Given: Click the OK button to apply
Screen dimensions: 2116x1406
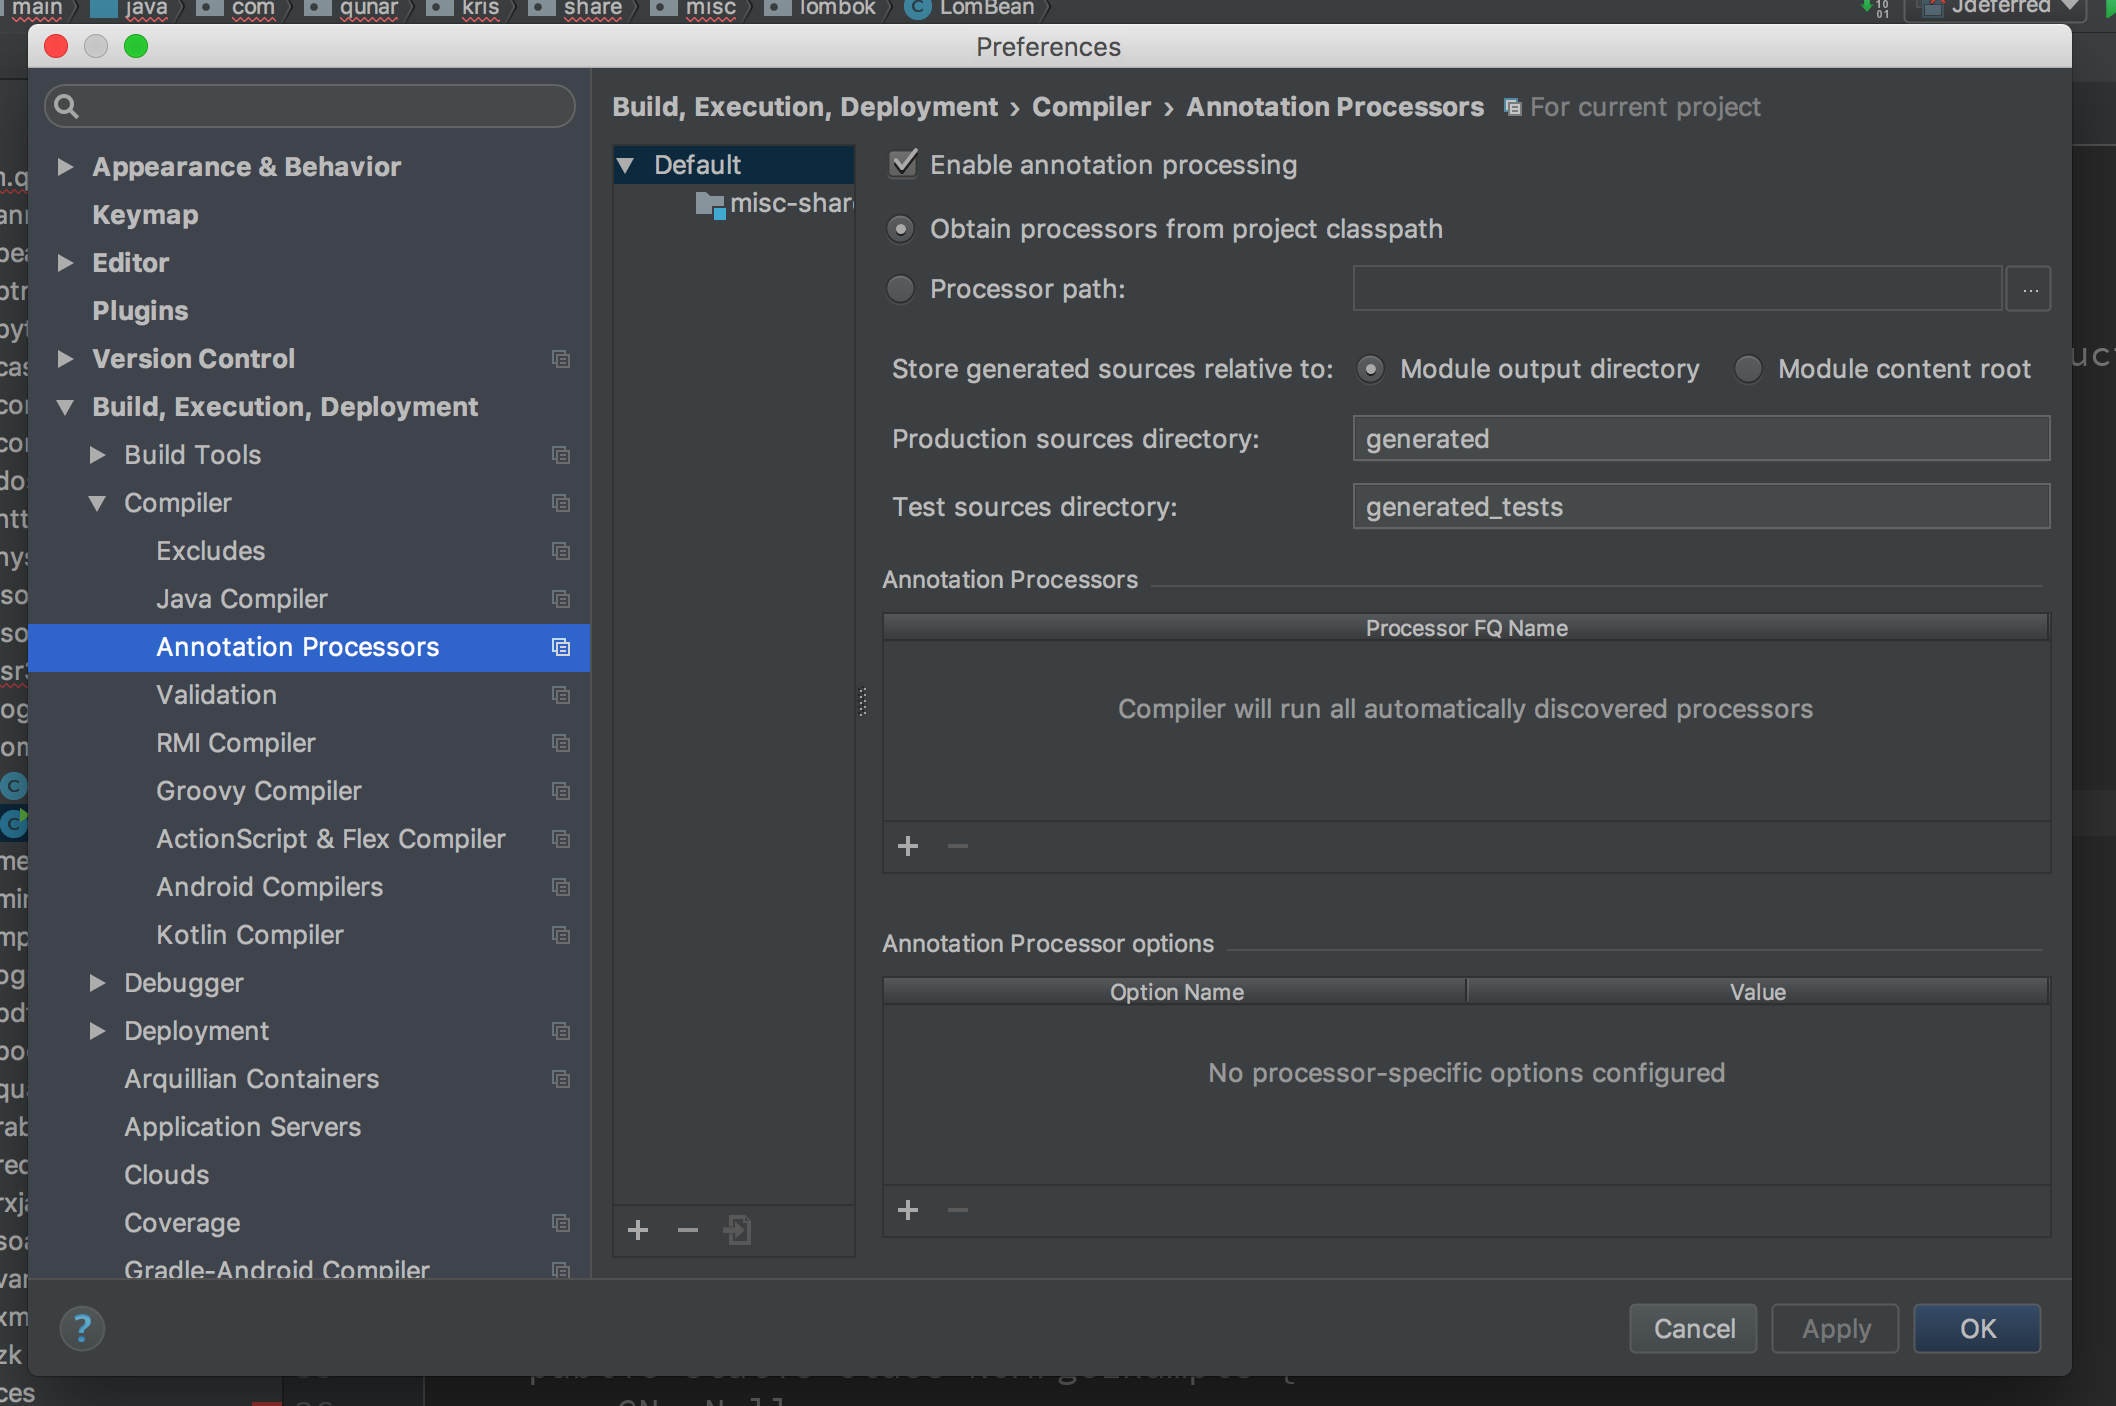Looking at the screenshot, I should point(1978,1326).
